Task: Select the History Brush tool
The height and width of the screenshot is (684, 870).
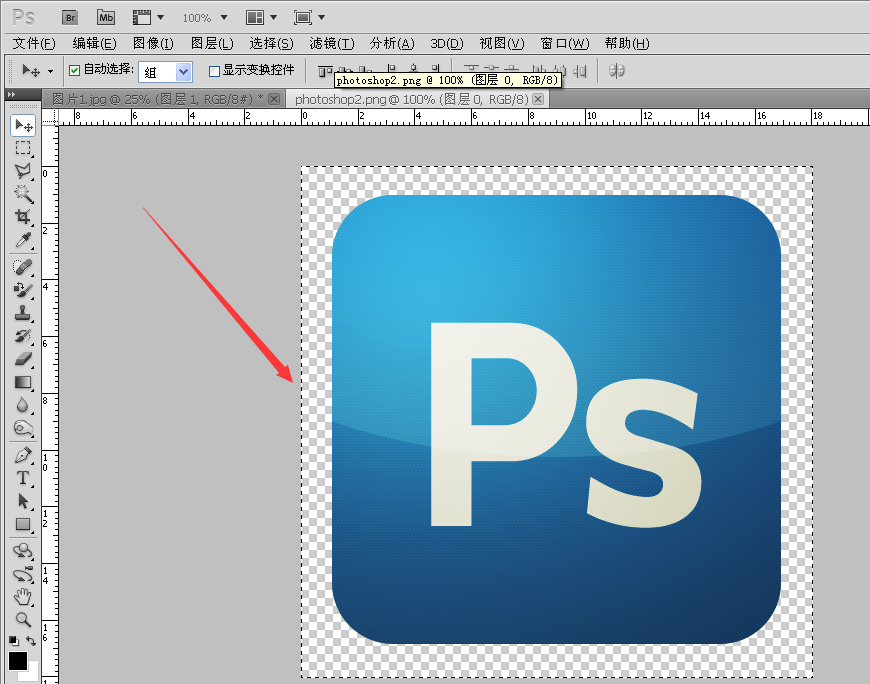Action: point(23,336)
